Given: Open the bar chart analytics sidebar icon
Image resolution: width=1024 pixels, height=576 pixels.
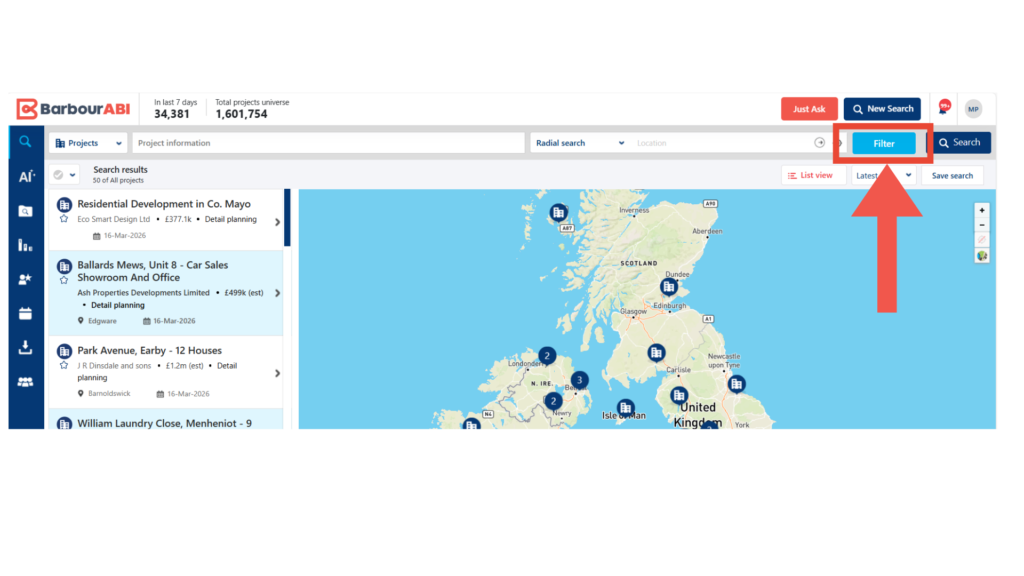Looking at the screenshot, I should coord(26,245).
